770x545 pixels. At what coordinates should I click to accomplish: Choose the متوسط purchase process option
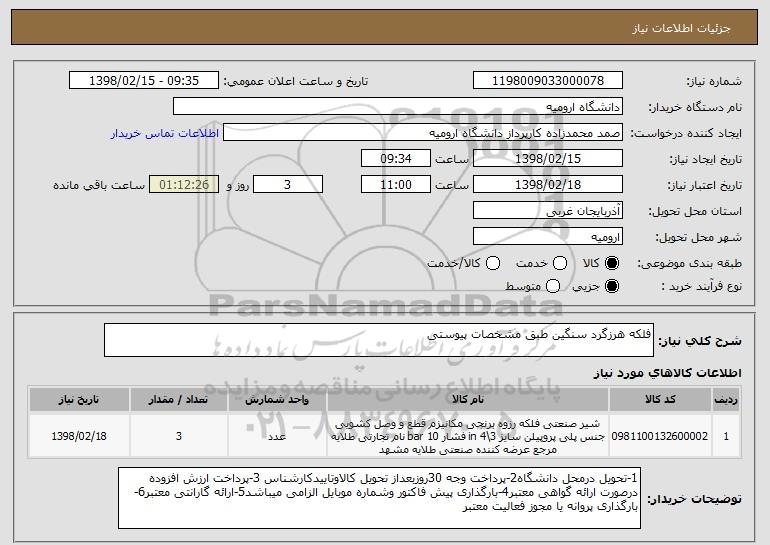553,286
